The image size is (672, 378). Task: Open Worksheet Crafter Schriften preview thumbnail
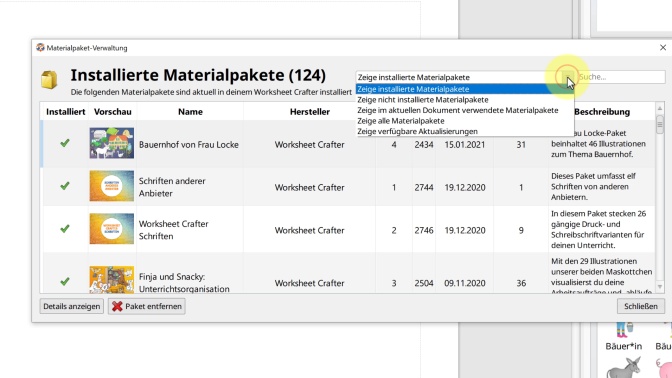click(x=111, y=229)
